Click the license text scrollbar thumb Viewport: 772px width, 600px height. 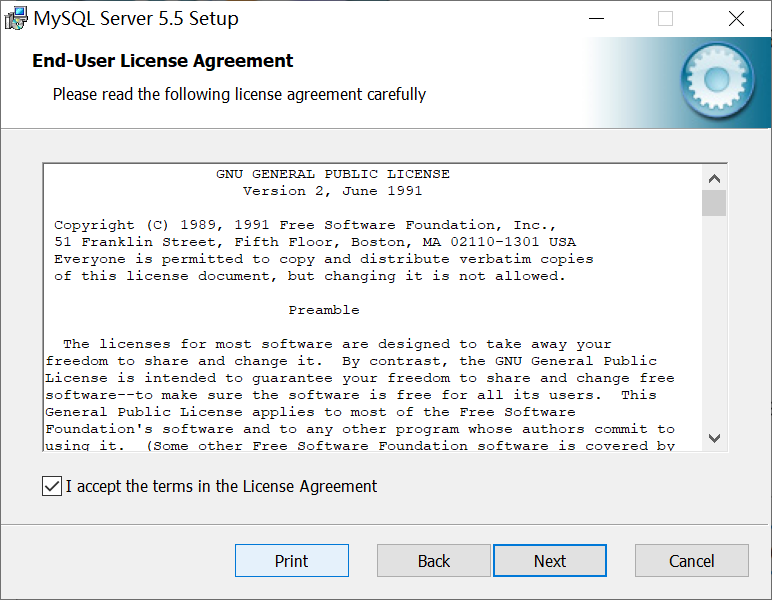click(714, 203)
